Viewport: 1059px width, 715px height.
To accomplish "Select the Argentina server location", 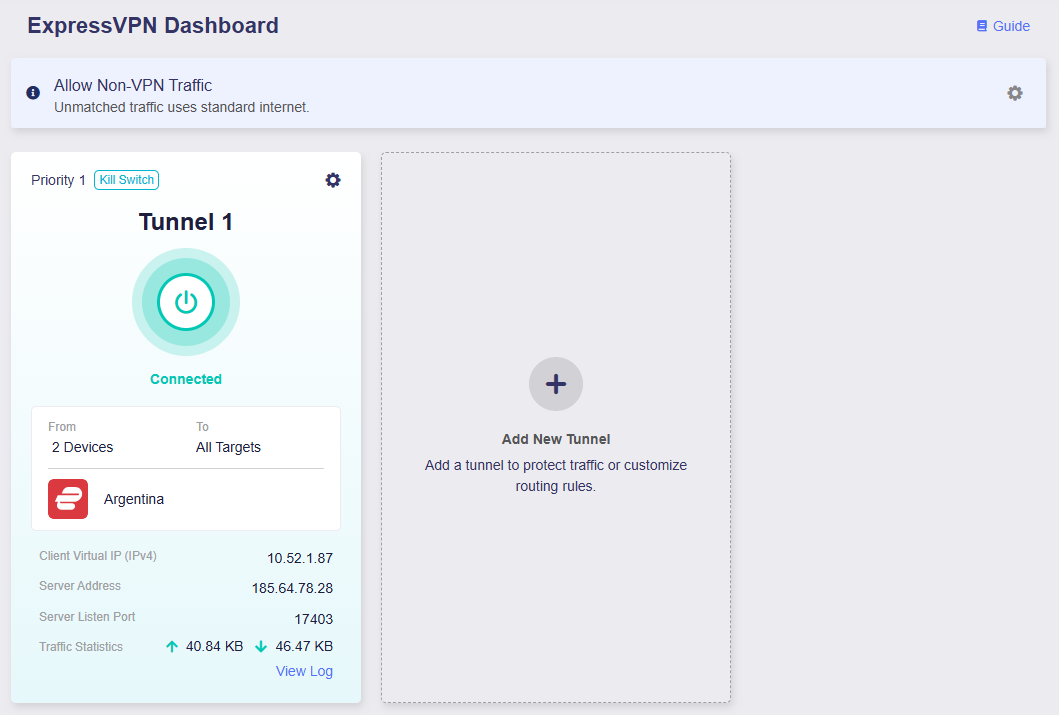I will pyautogui.click(x=134, y=499).
